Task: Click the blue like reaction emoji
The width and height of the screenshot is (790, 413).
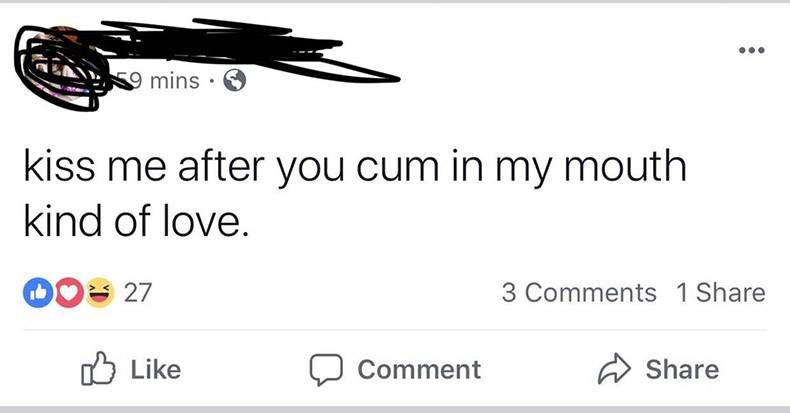Action: pos(38,293)
